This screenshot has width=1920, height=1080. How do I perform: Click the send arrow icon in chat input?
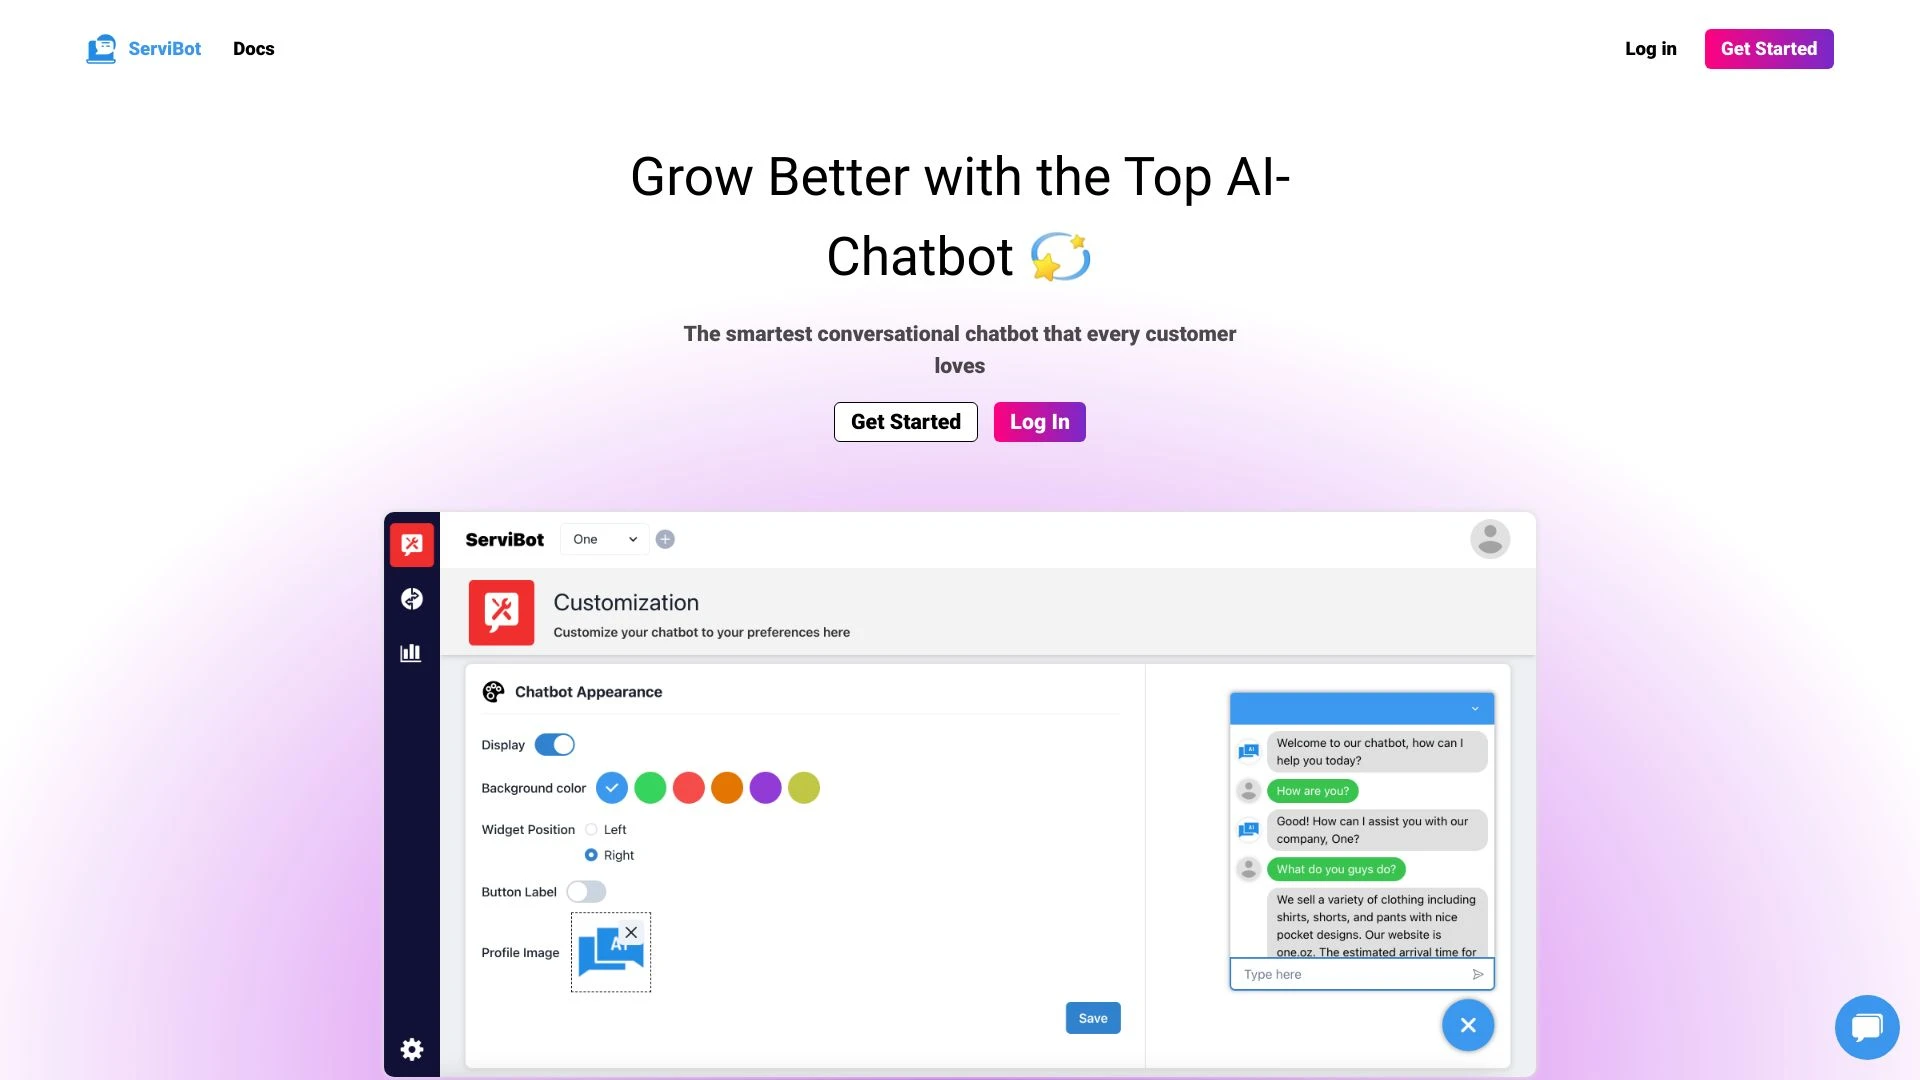pos(1478,975)
